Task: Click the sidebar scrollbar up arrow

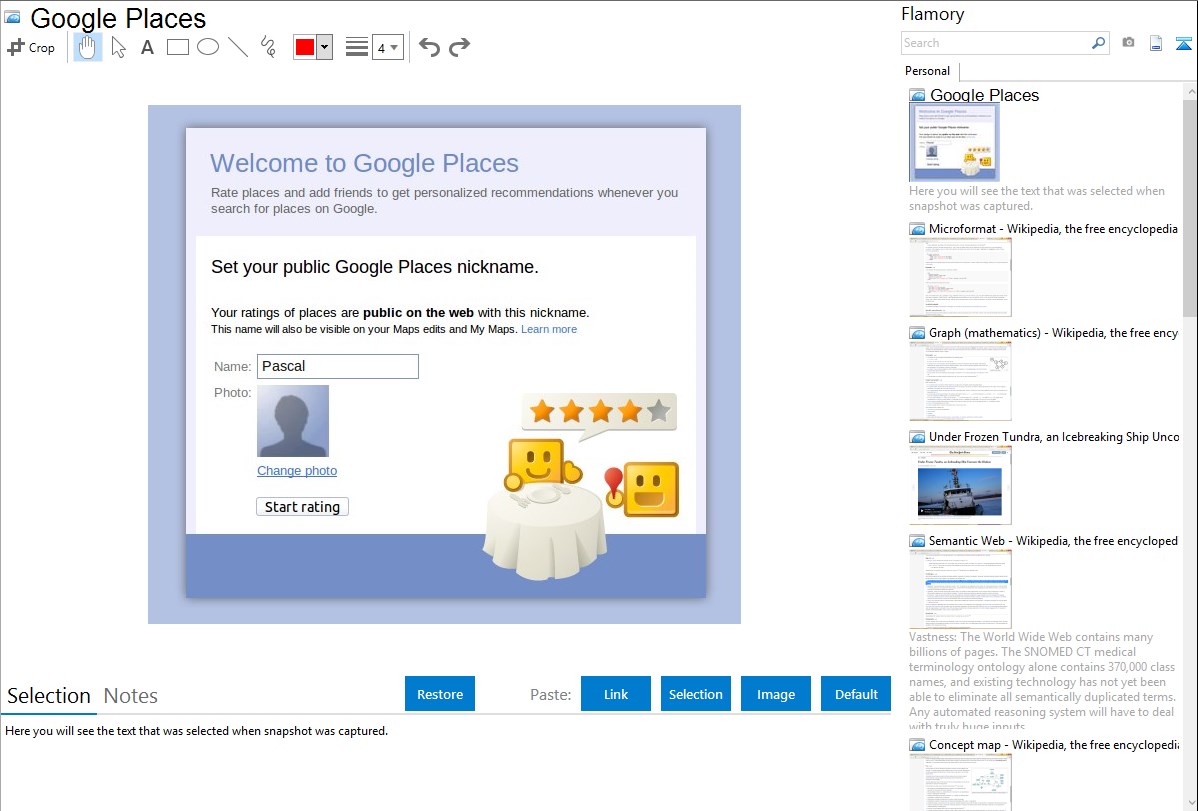Action: coord(1190,91)
